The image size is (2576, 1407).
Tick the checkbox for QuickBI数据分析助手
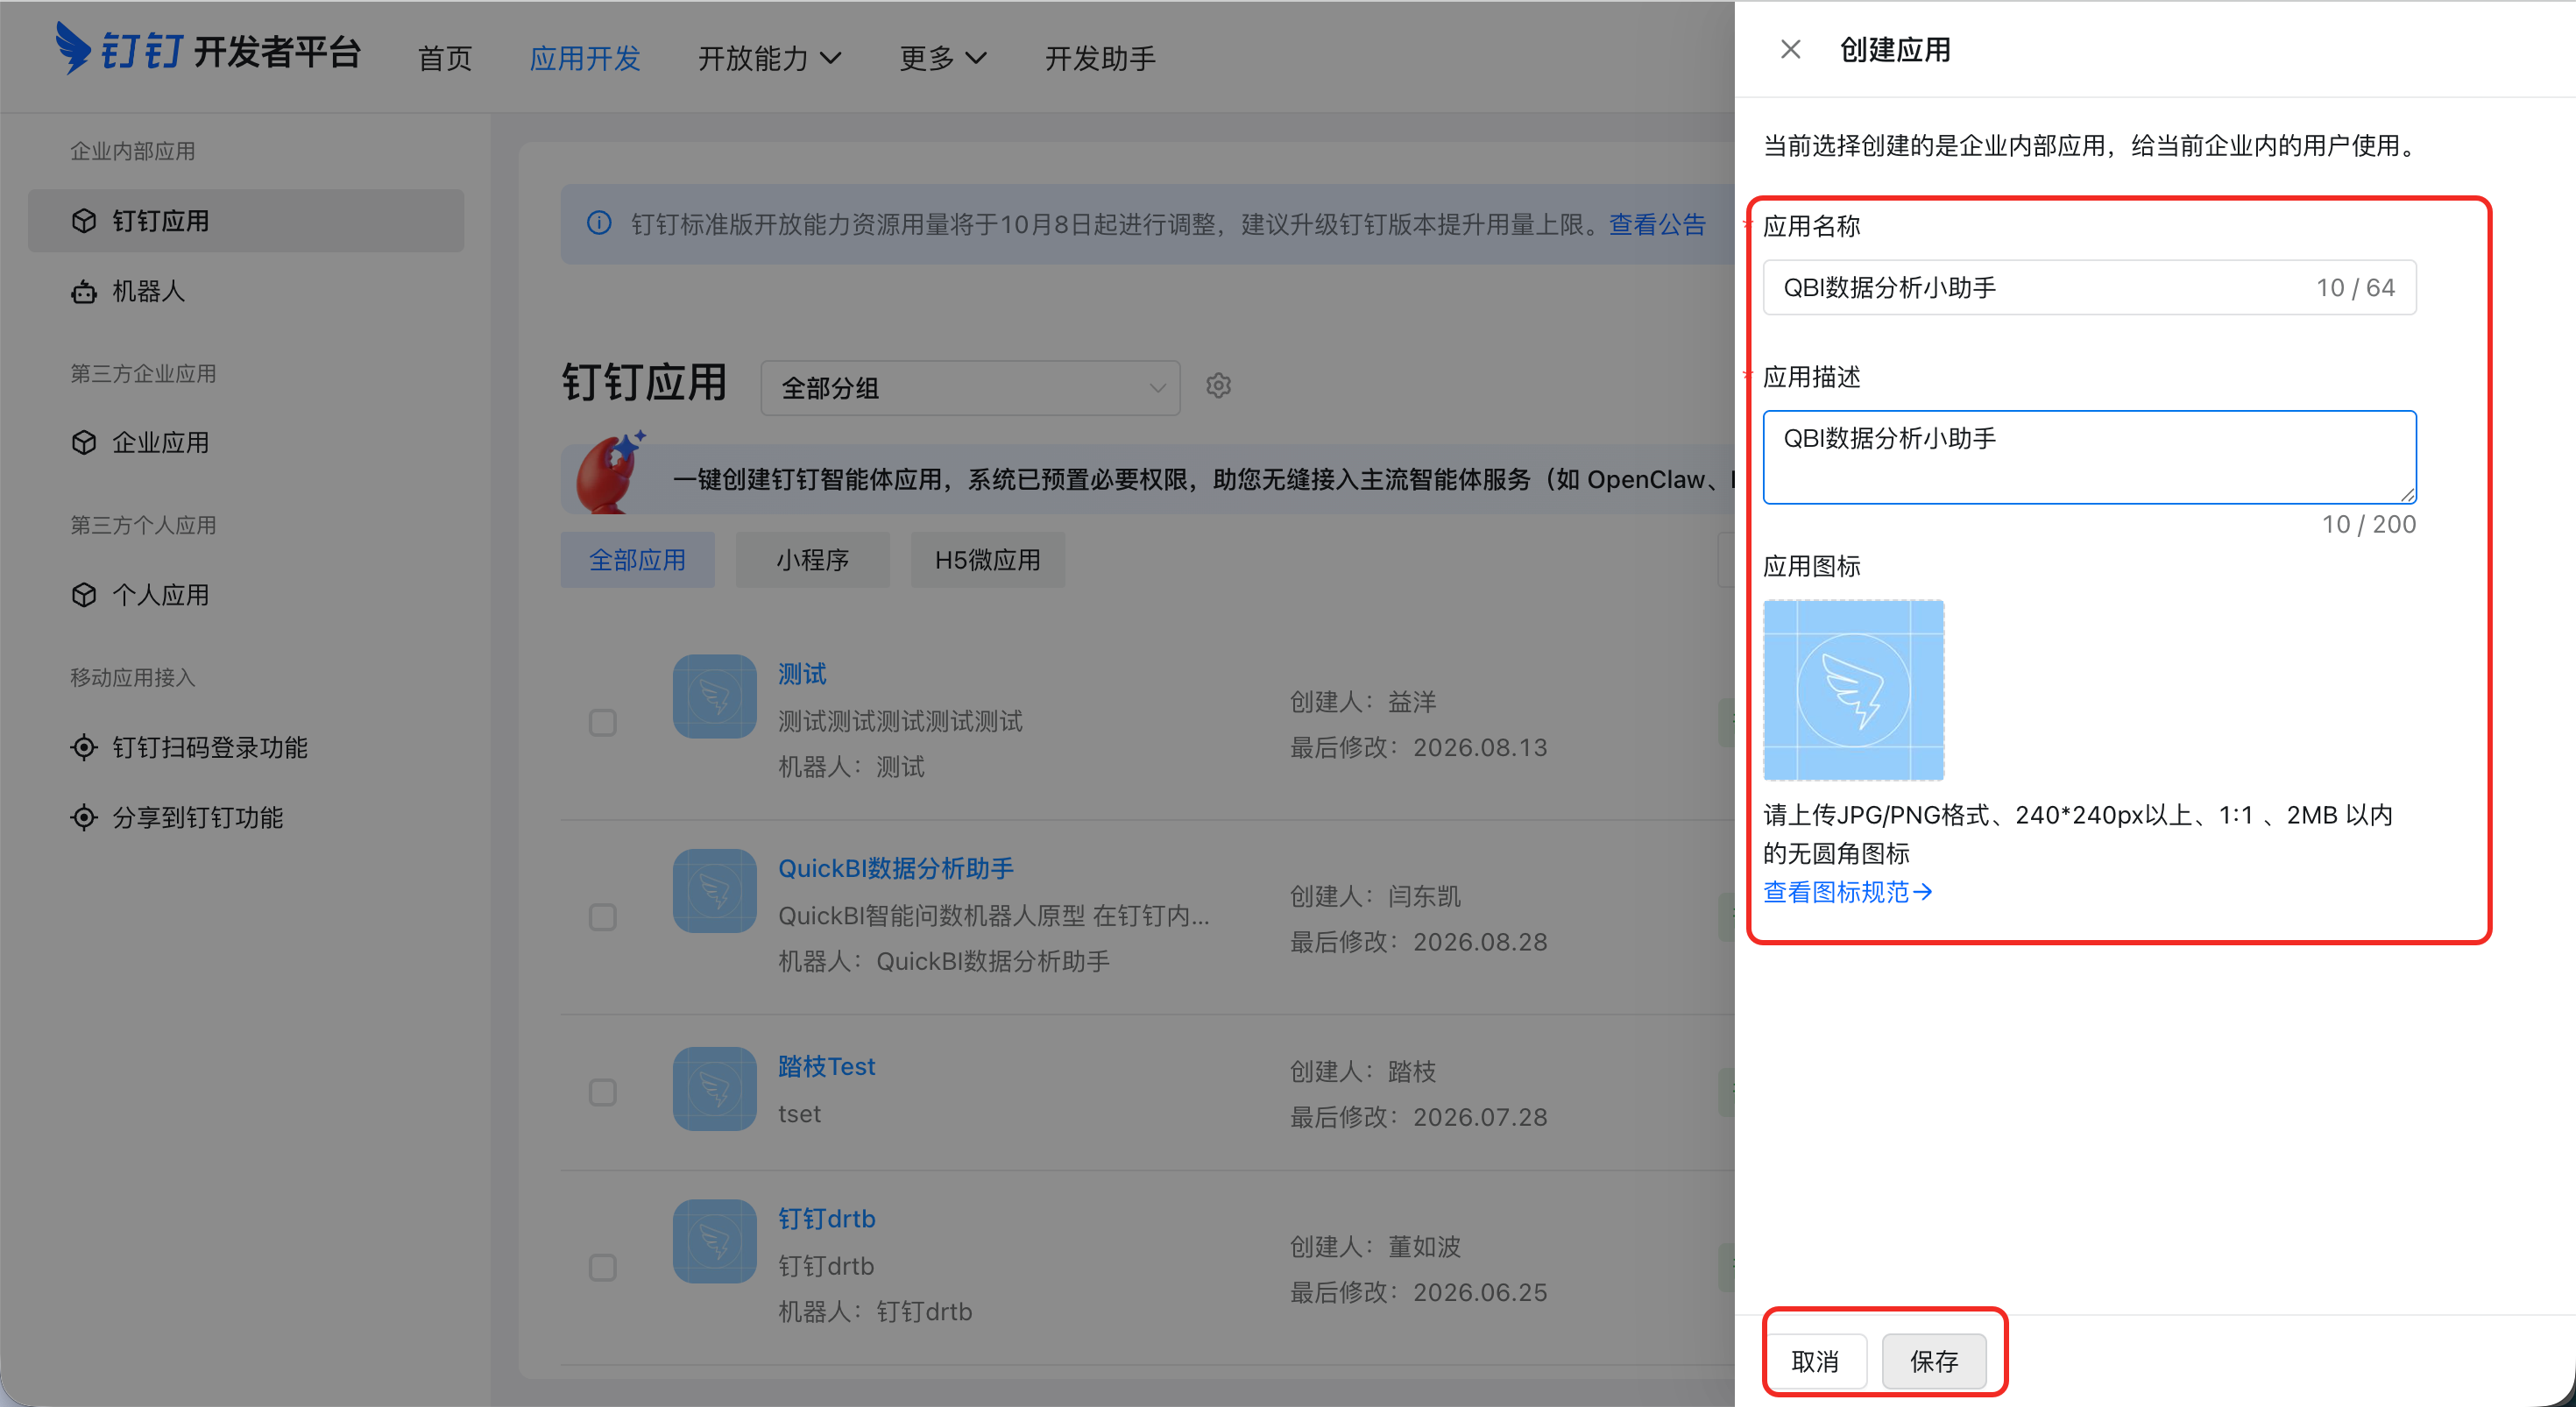(x=603, y=917)
